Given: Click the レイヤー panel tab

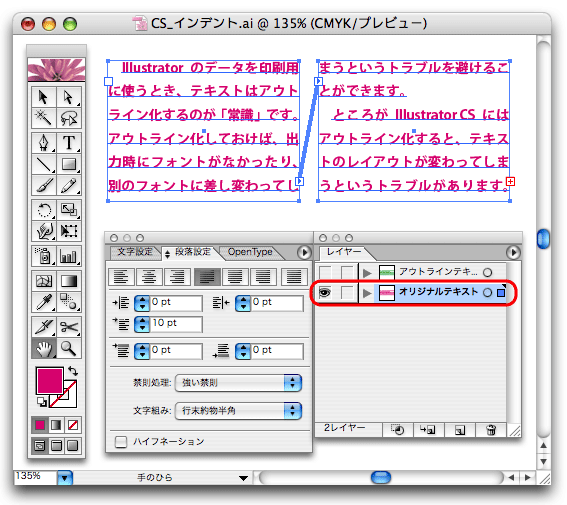Looking at the screenshot, I should point(344,252).
